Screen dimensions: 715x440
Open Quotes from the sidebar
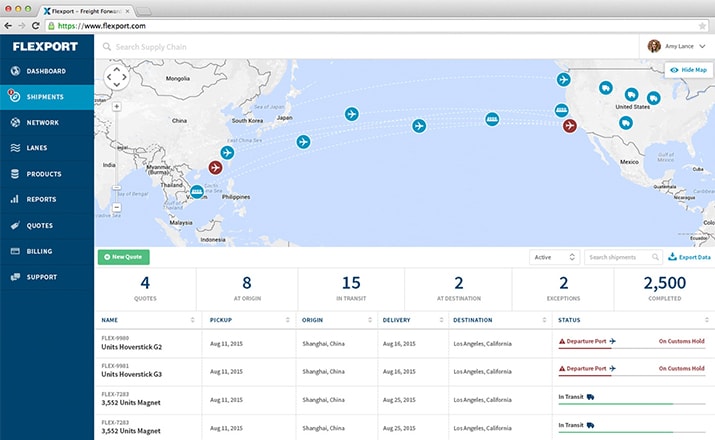pos(47,225)
